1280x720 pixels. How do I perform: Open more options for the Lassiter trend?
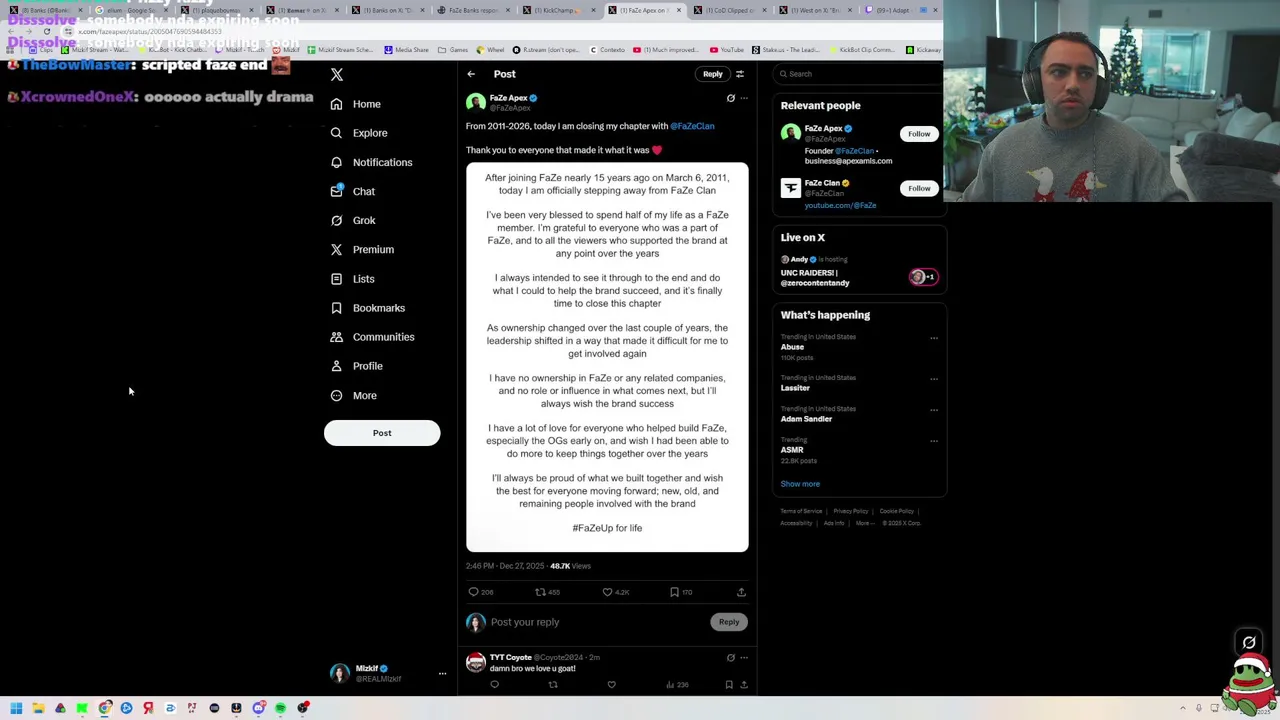tap(934, 379)
